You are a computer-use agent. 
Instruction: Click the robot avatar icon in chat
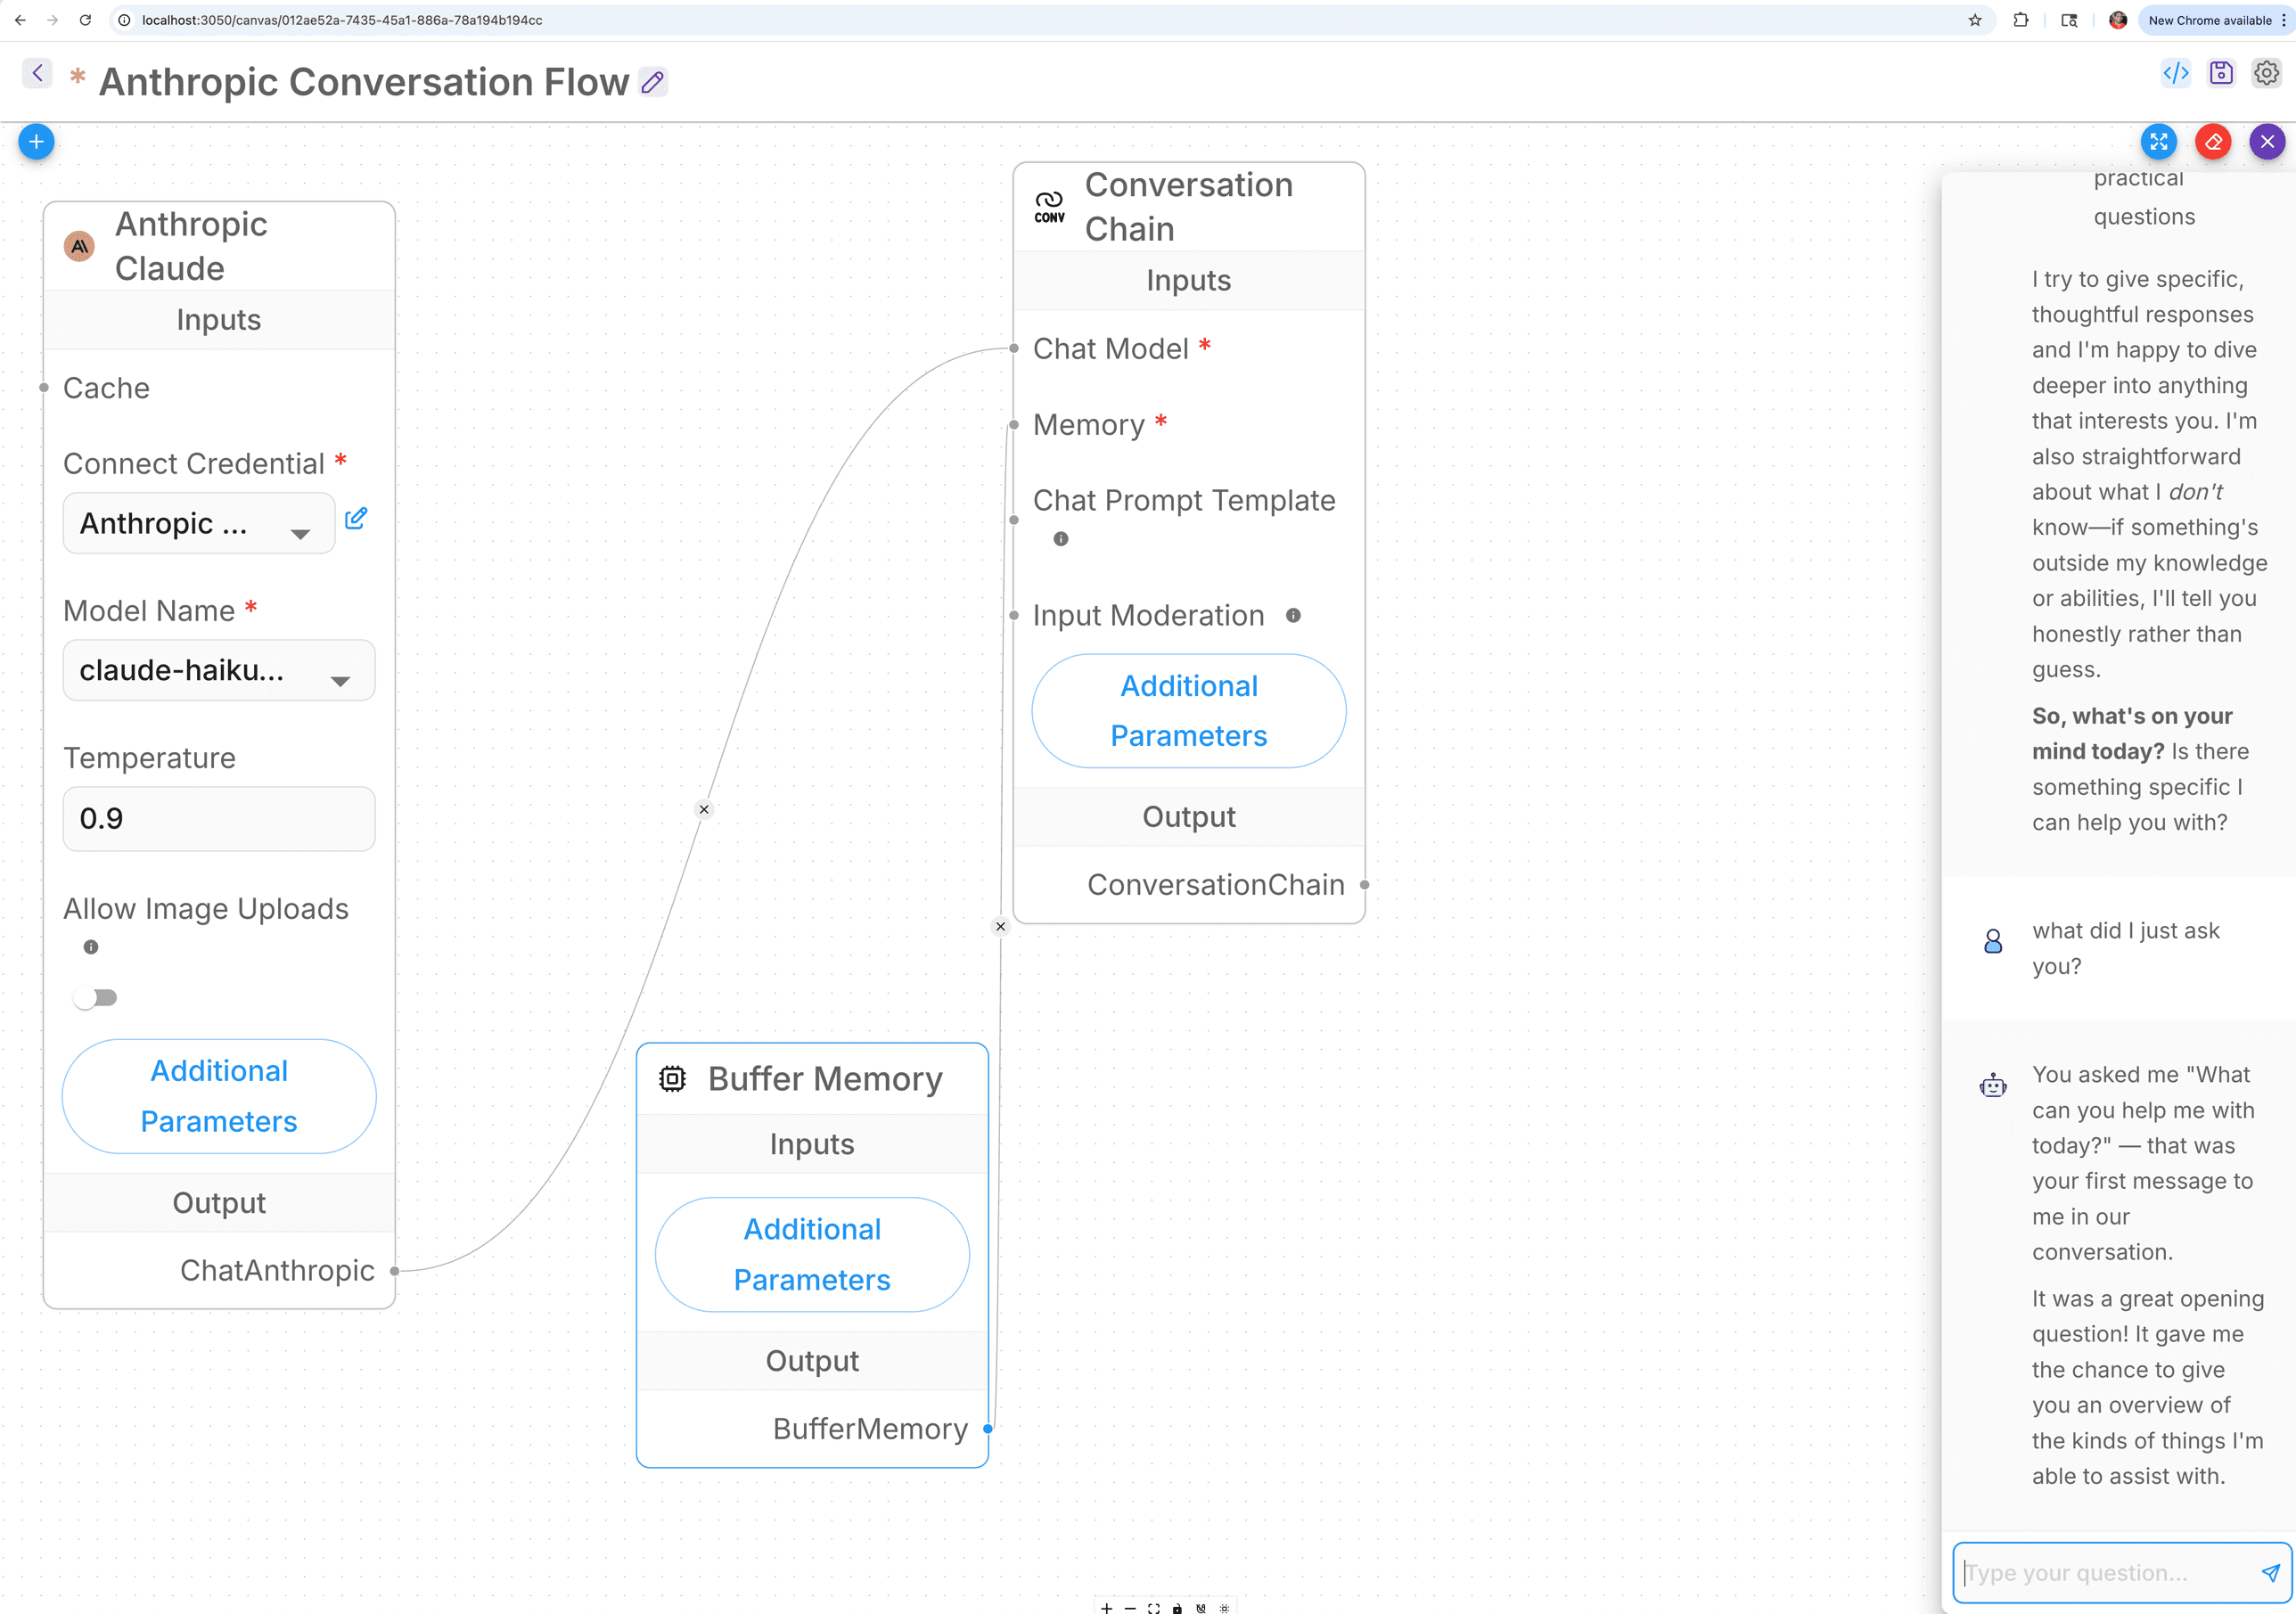(x=1993, y=1085)
